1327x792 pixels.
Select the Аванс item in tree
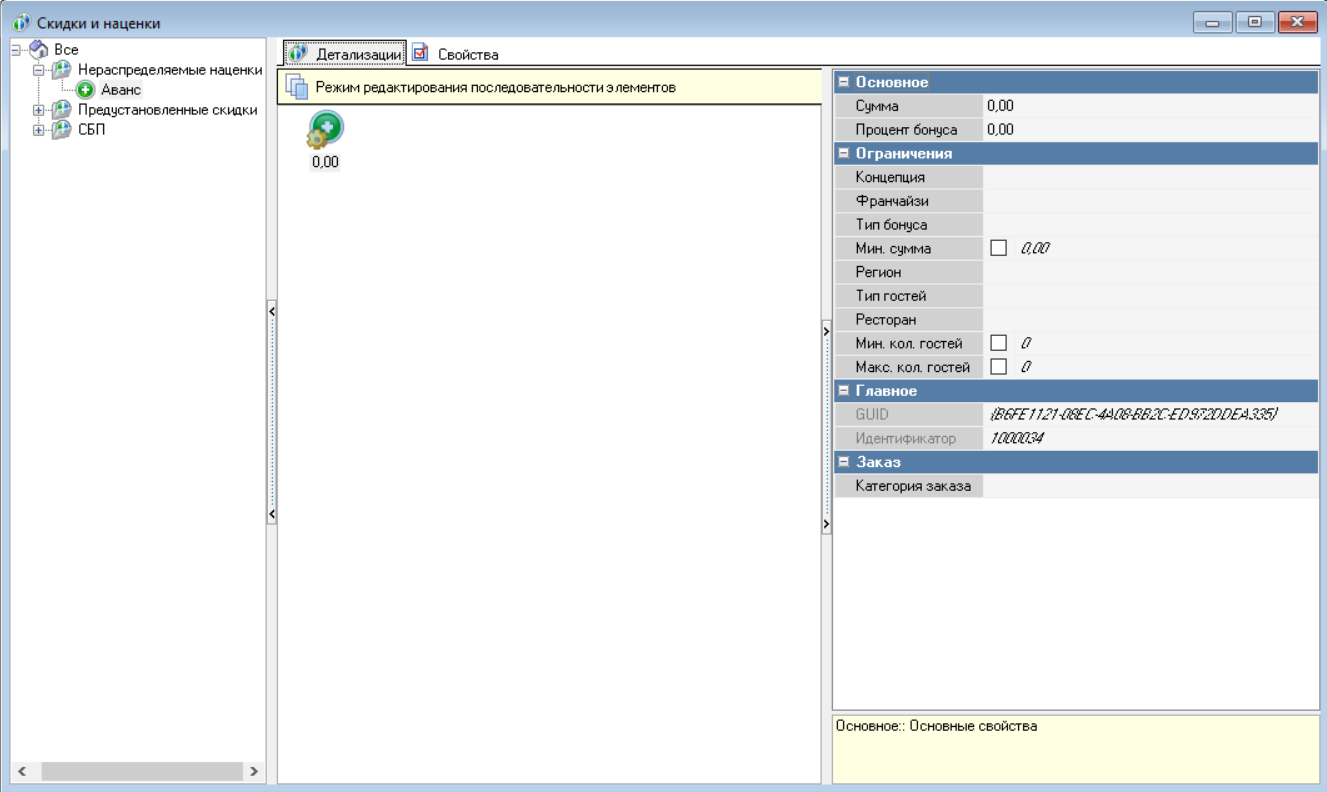[x=121, y=90]
